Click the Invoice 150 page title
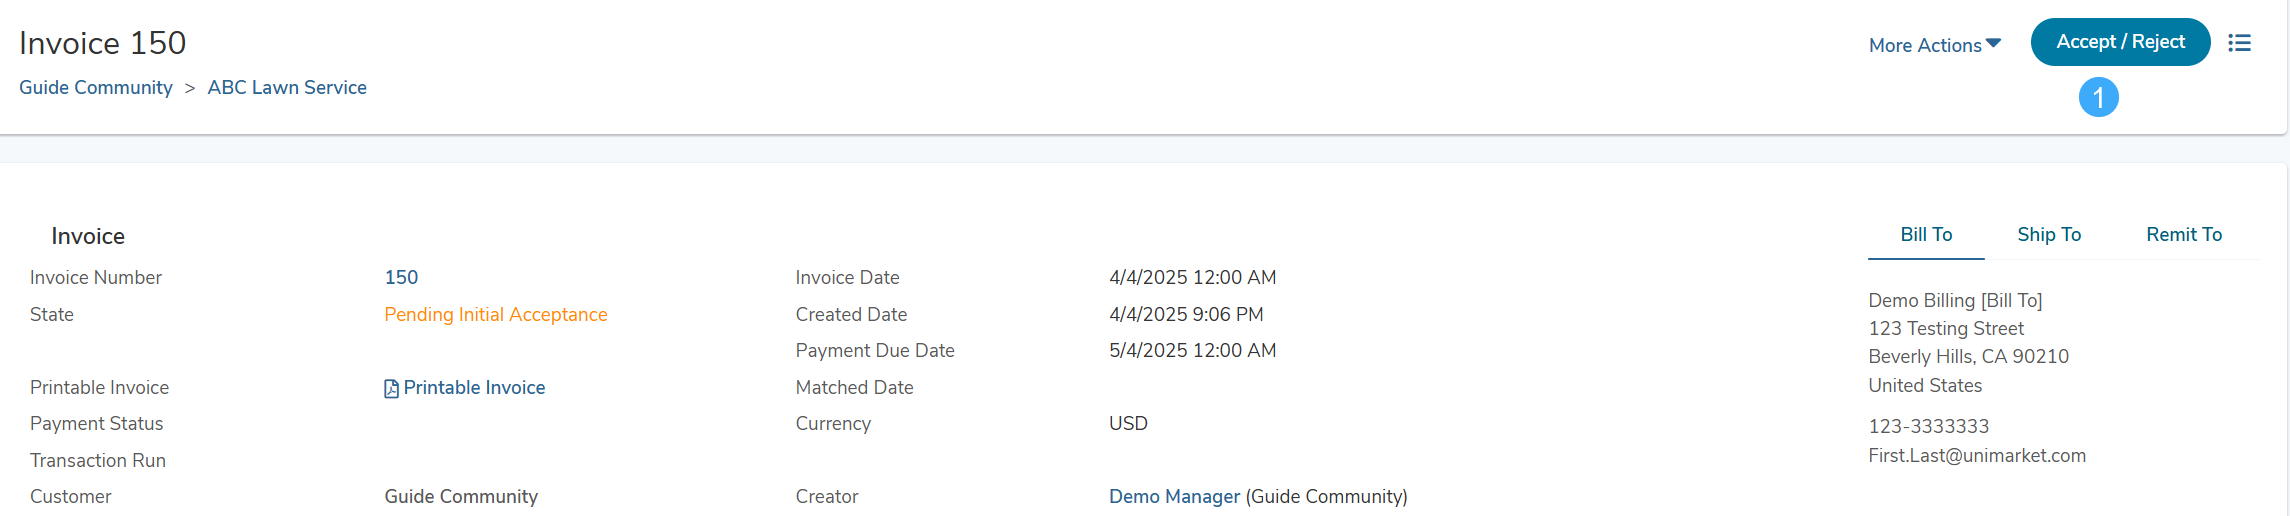Image resolution: width=2290 pixels, height=516 pixels. (102, 43)
